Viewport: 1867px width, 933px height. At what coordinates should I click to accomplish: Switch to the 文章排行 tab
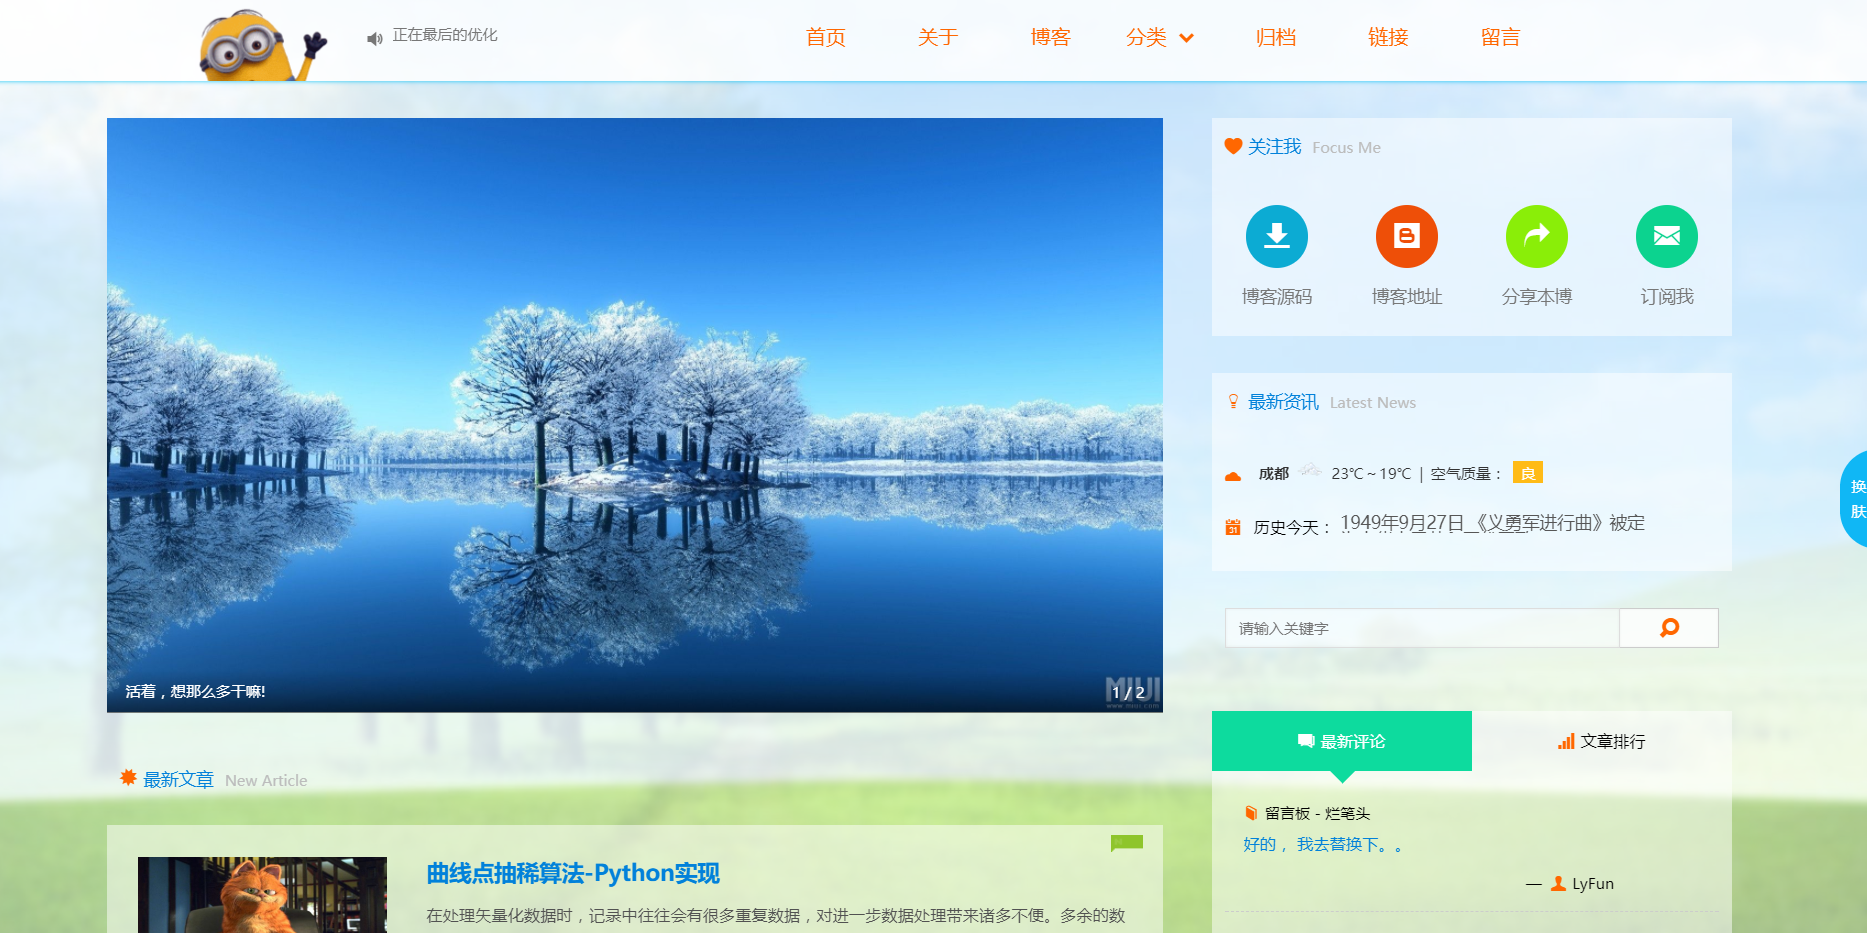tap(1601, 741)
